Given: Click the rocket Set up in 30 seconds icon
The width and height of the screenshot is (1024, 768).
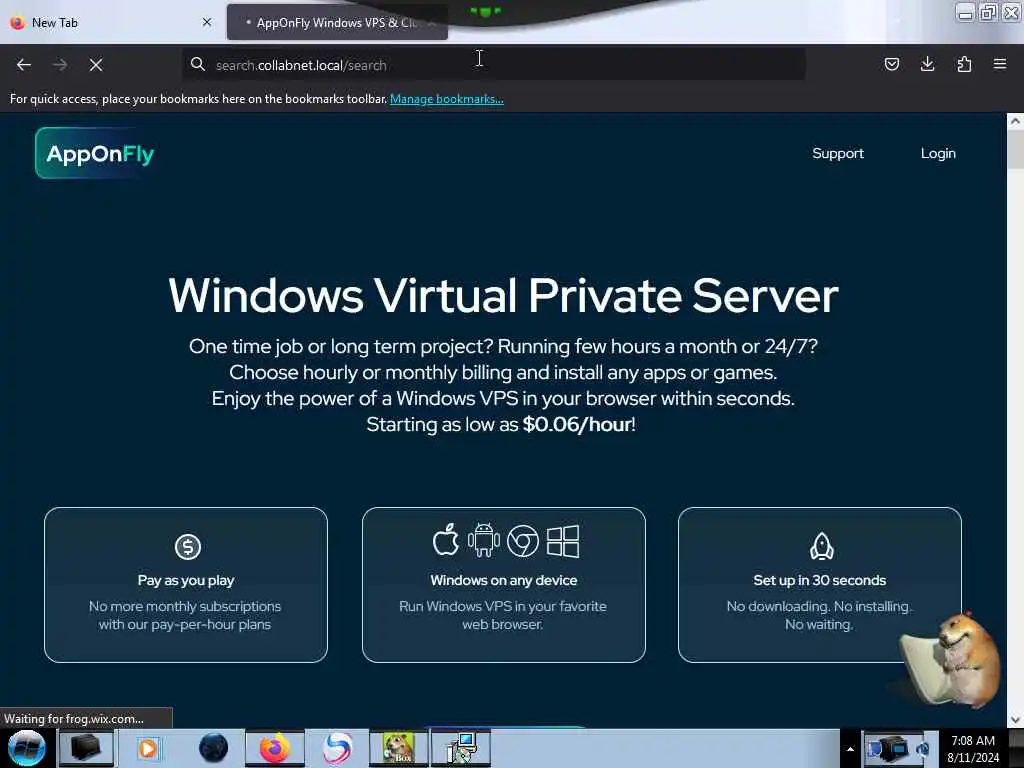Looking at the screenshot, I should point(822,547).
